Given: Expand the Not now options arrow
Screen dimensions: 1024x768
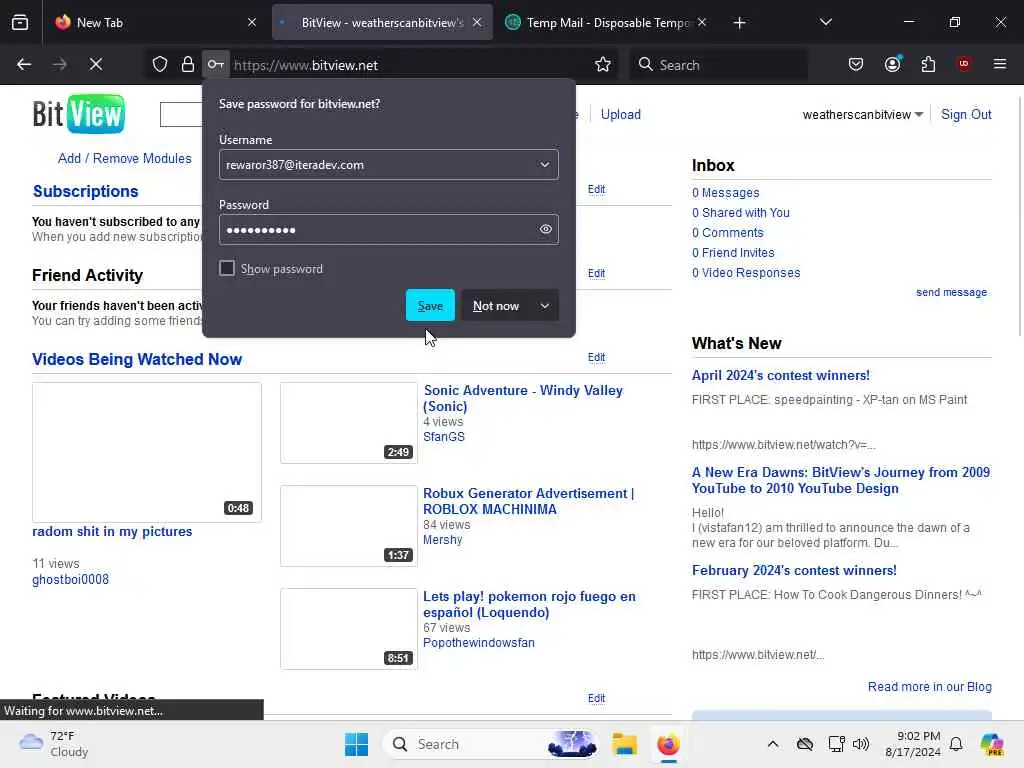Looking at the screenshot, I should pos(545,306).
